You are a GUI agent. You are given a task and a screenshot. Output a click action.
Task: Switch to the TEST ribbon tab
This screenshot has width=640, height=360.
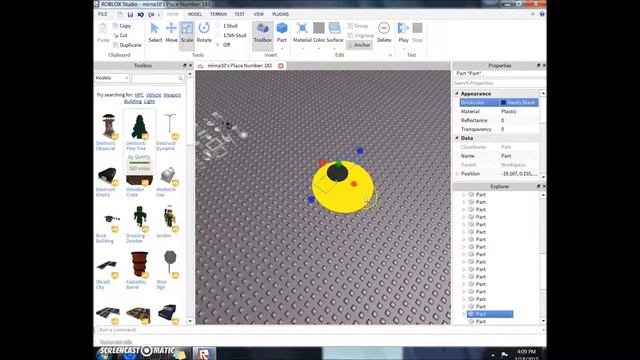[239, 14]
